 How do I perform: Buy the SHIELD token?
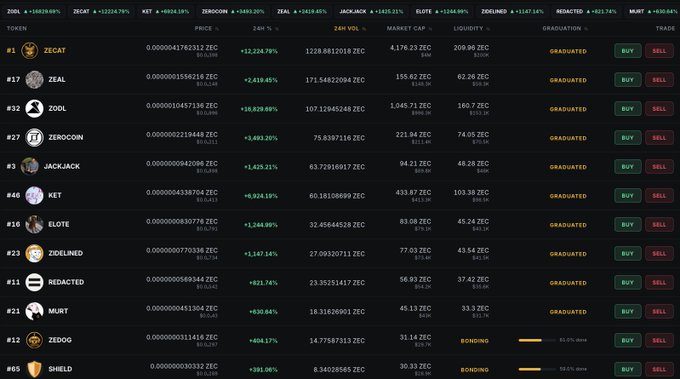tap(628, 369)
